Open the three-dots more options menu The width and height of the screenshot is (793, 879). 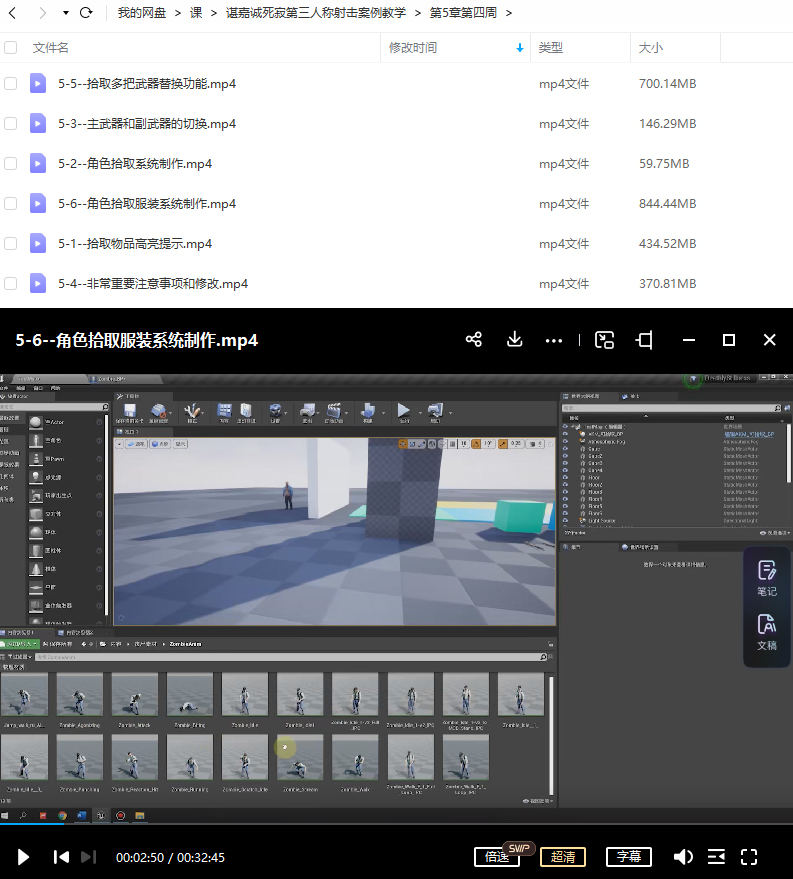(x=554, y=340)
